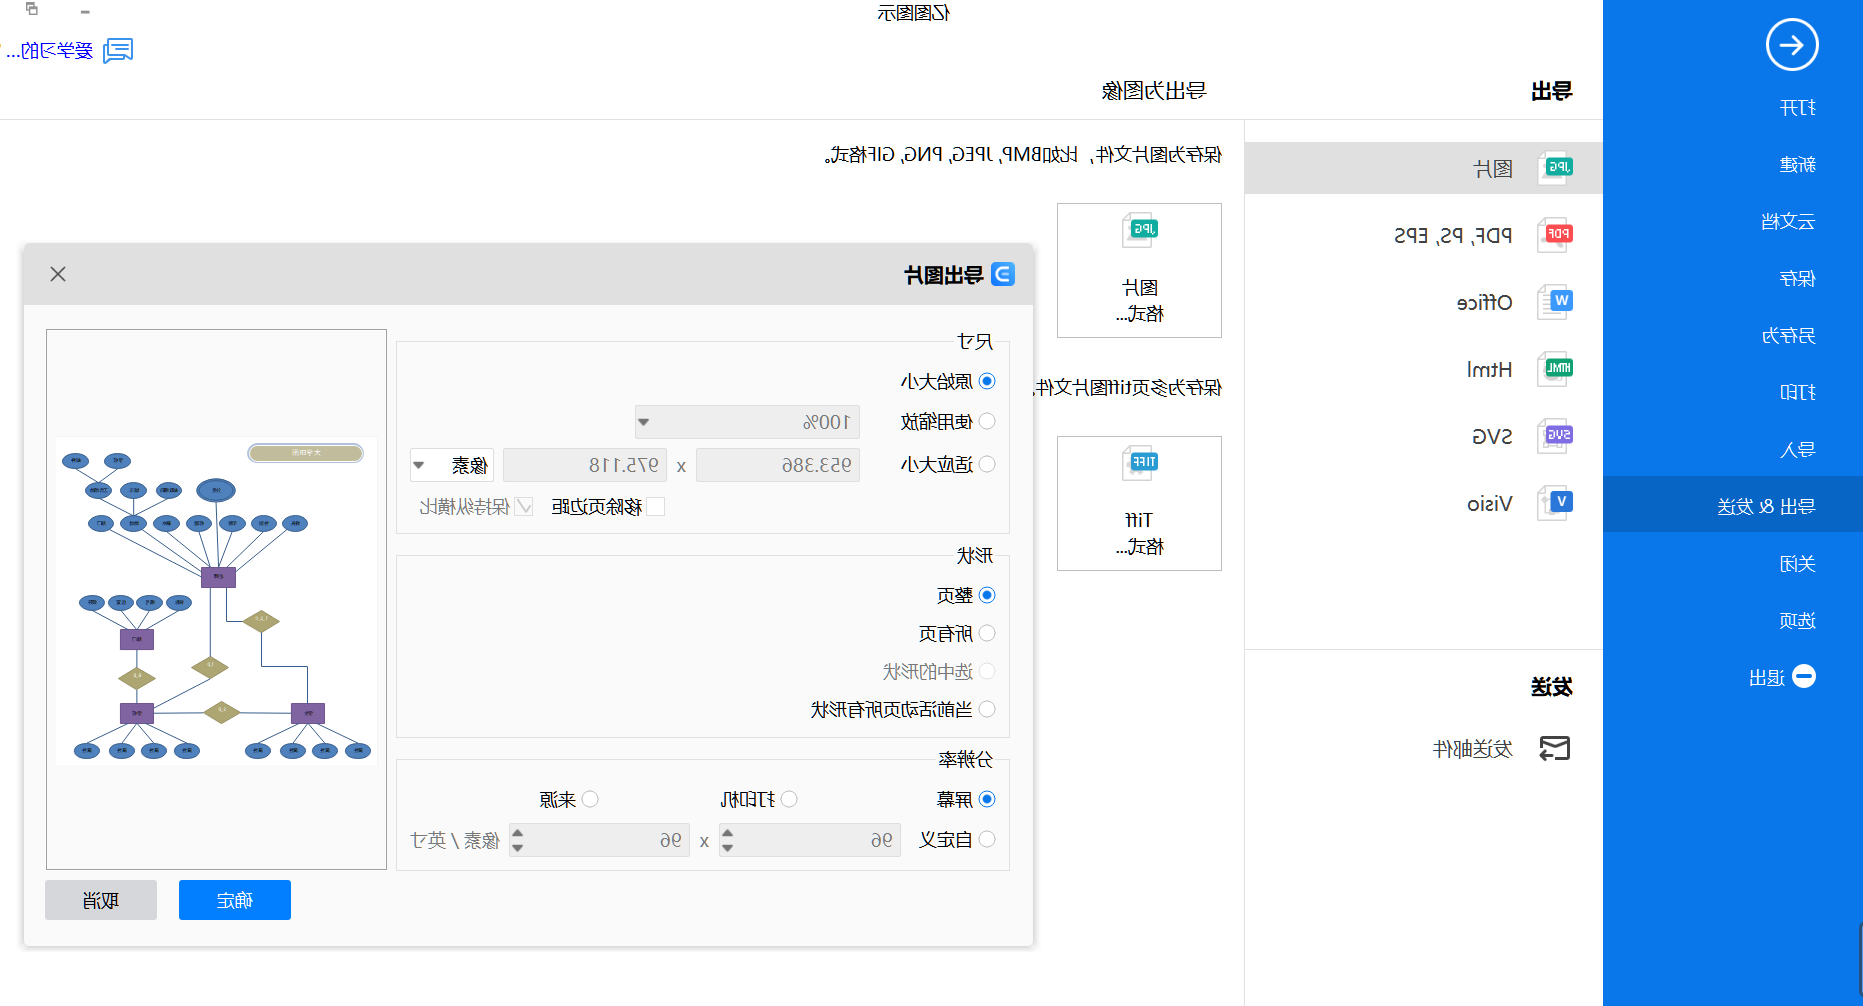Click the 811.179 height field
Screen dimensions: 1863x1006
585,465
